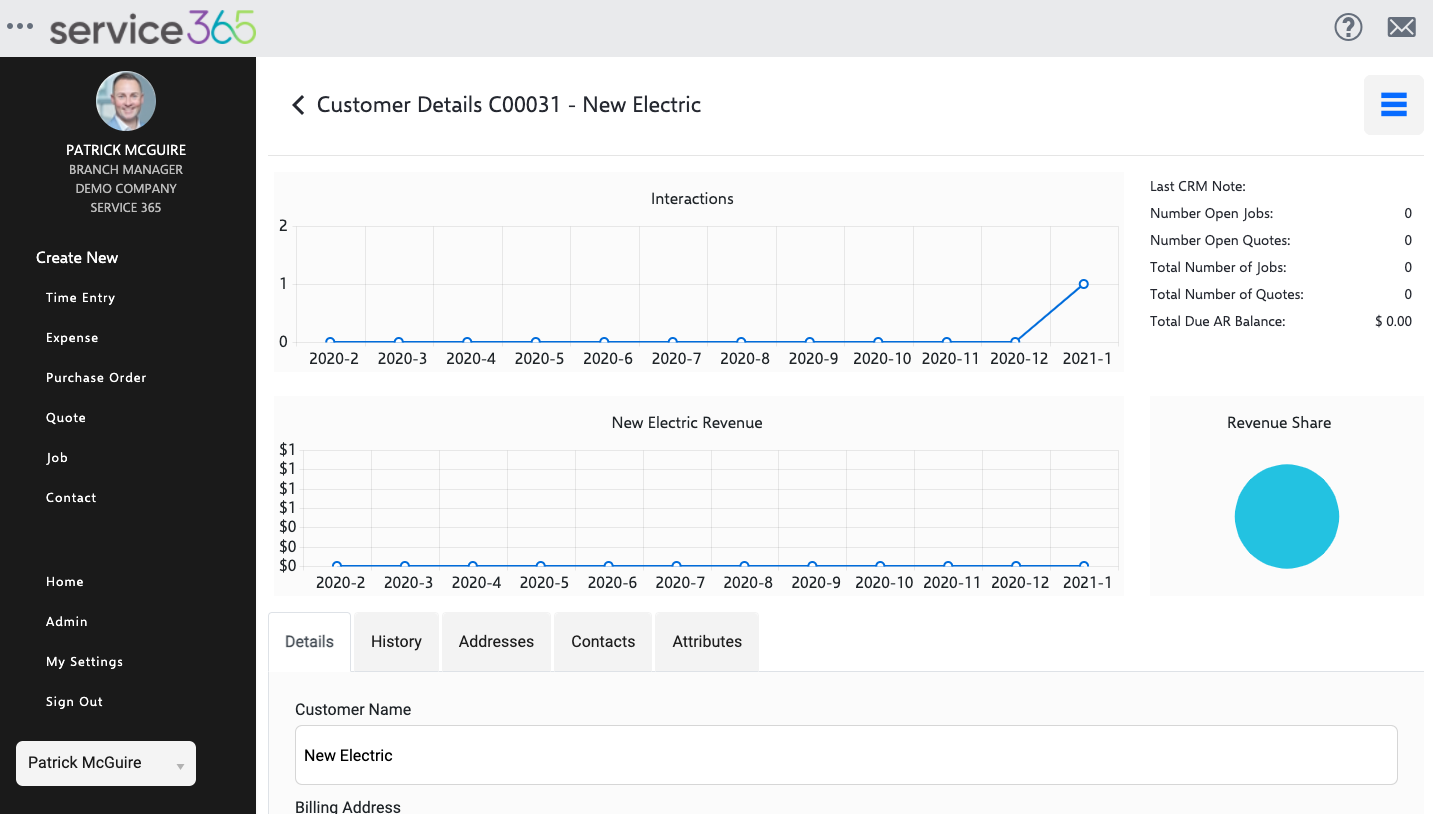Create a new Purchase Order
The width and height of the screenshot is (1433, 814).
(x=96, y=378)
